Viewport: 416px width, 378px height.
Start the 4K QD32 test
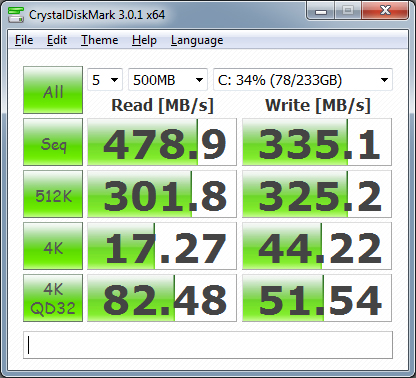[x=53, y=298]
